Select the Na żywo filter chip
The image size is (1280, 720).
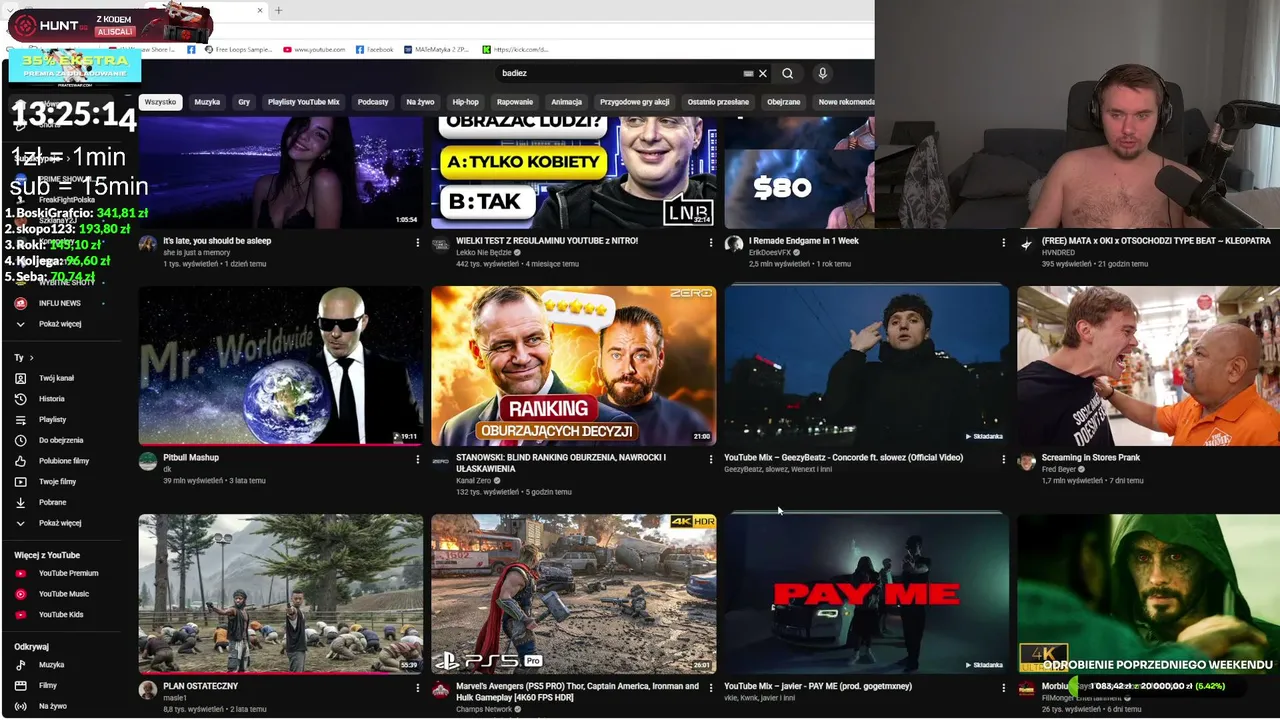[x=420, y=102]
